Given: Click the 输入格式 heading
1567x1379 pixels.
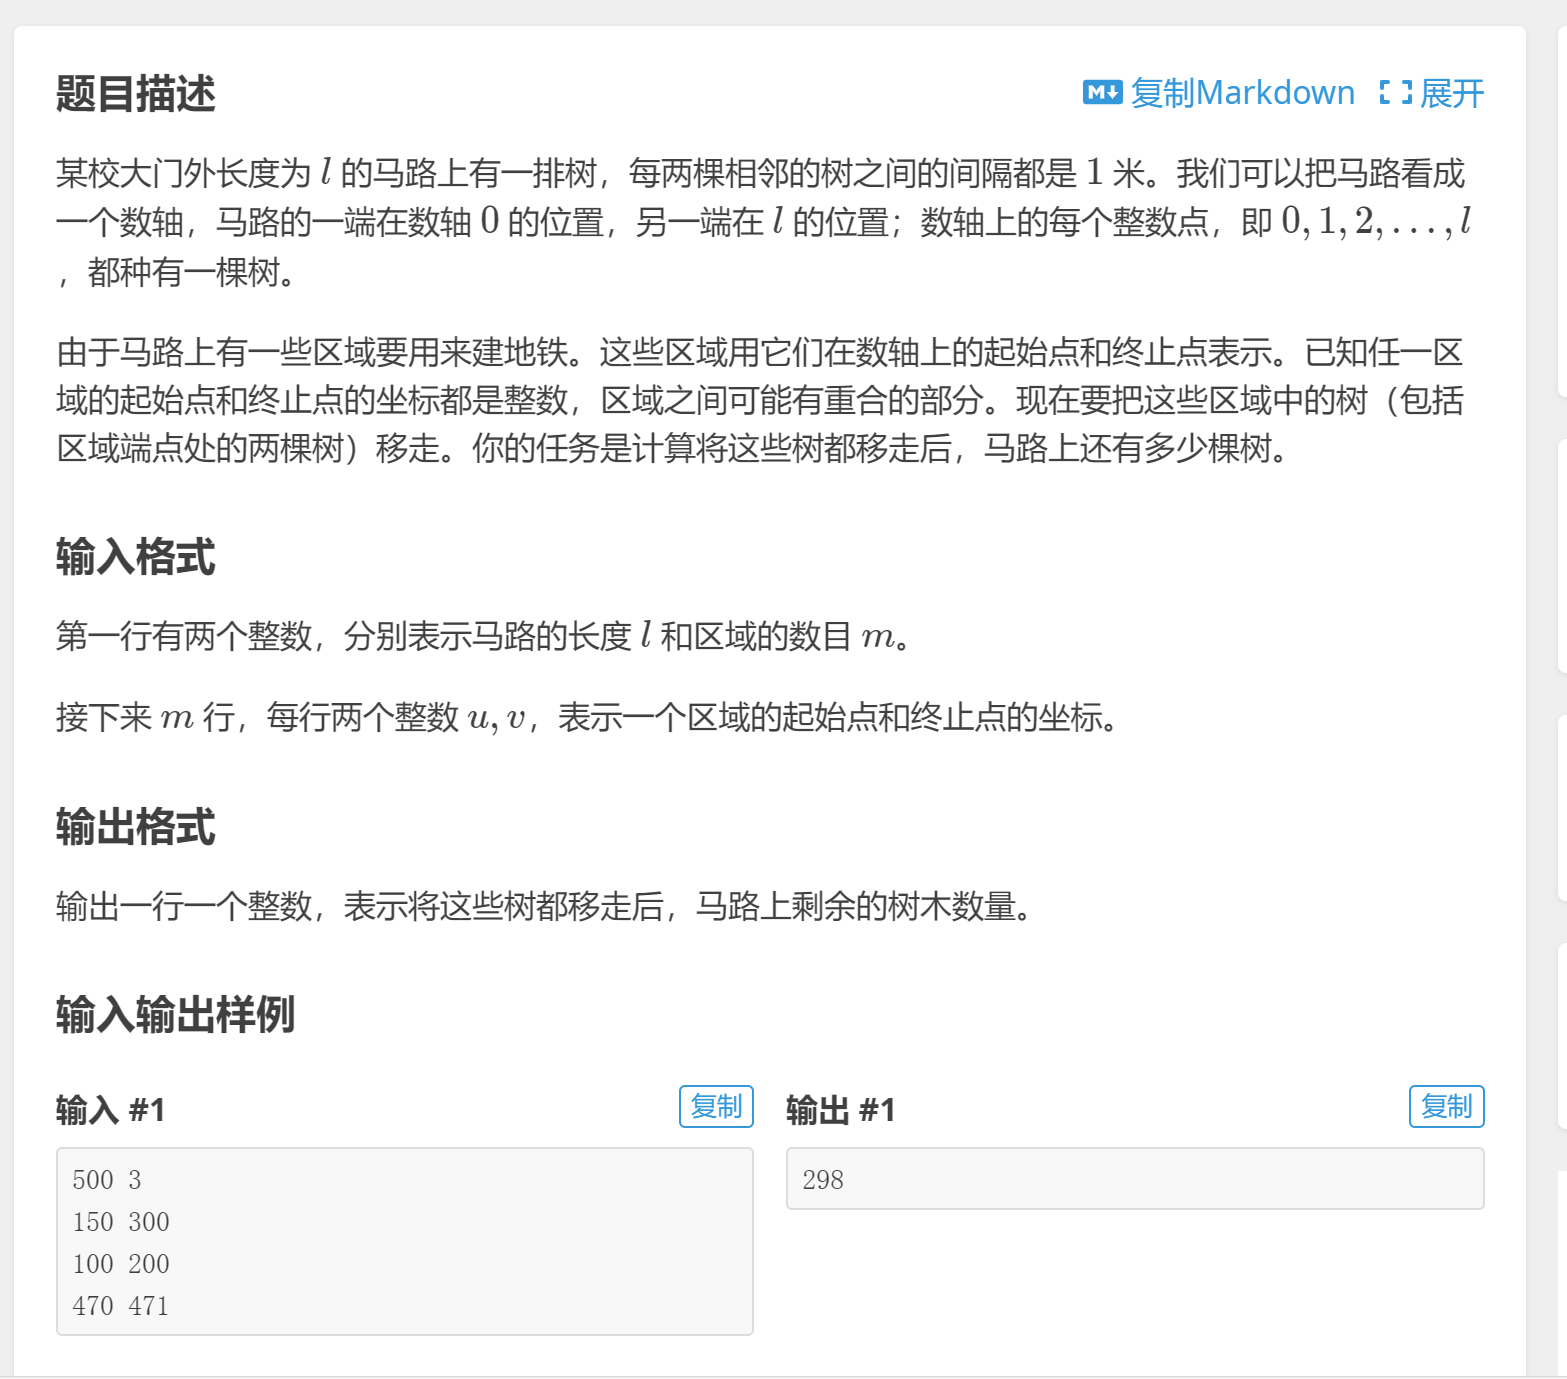Looking at the screenshot, I should pos(136,557).
